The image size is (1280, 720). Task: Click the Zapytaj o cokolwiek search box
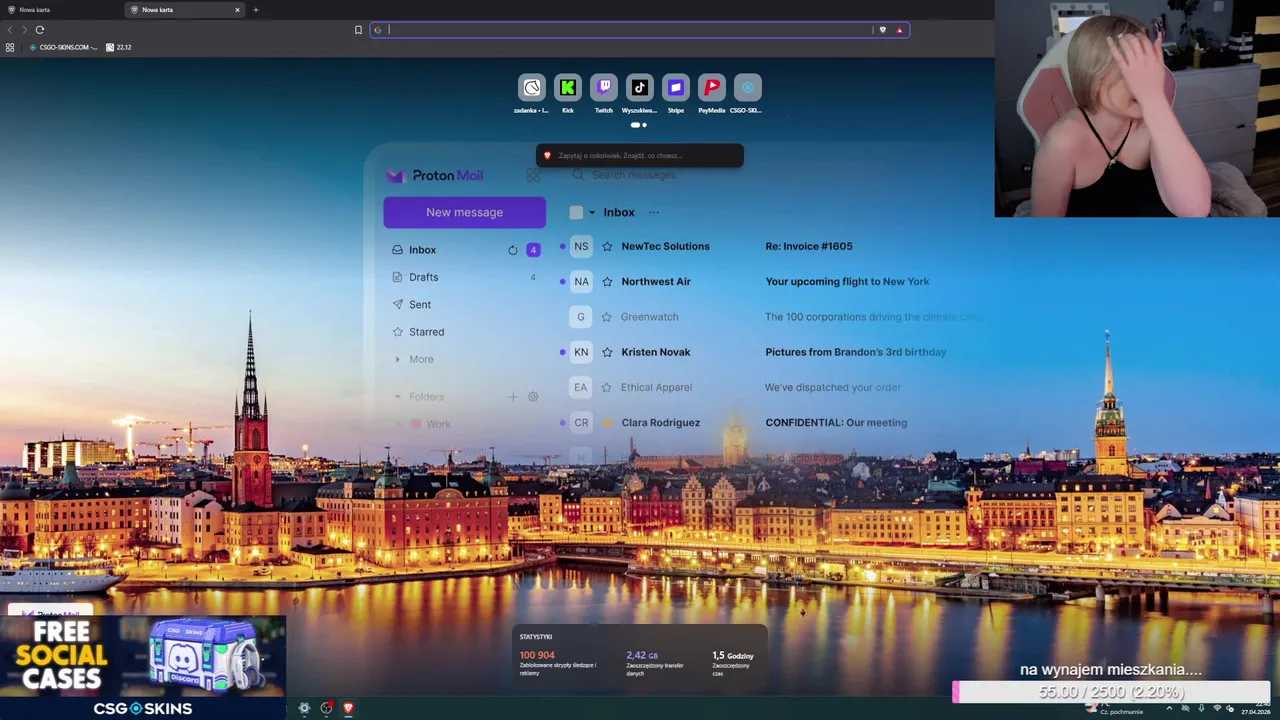tap(640, 156)
